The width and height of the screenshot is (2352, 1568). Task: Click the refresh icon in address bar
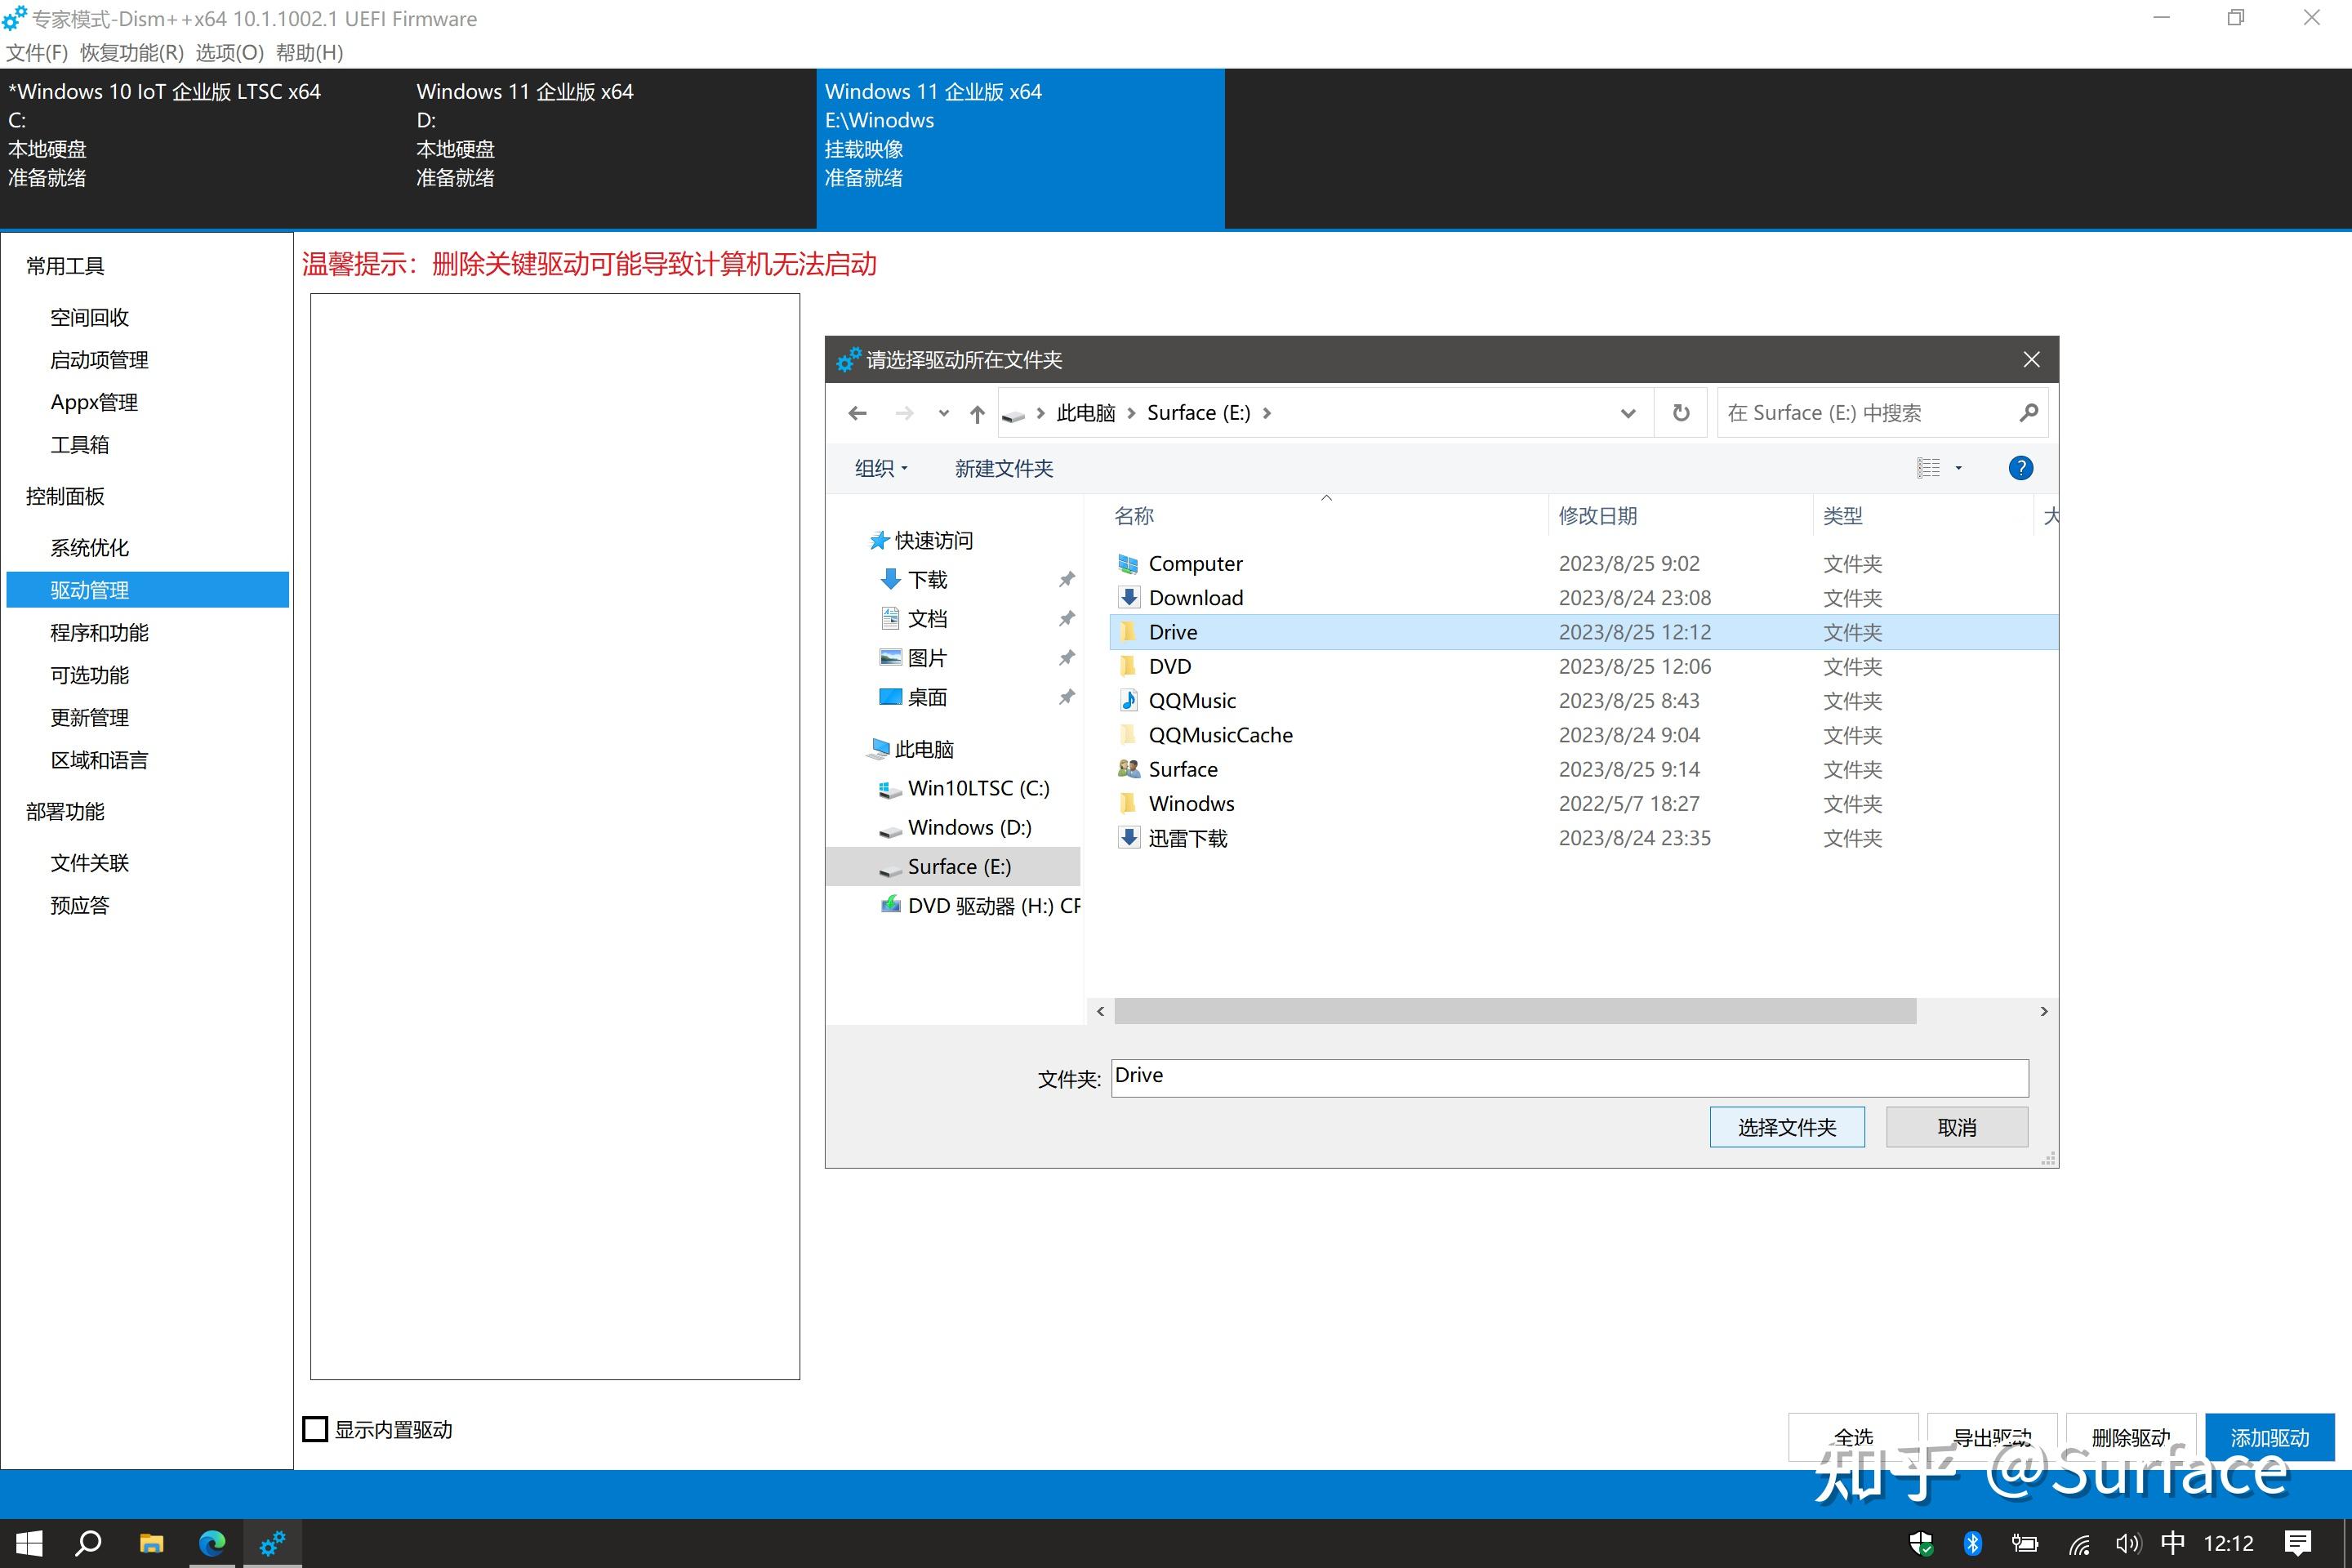tap(1681, 413)
